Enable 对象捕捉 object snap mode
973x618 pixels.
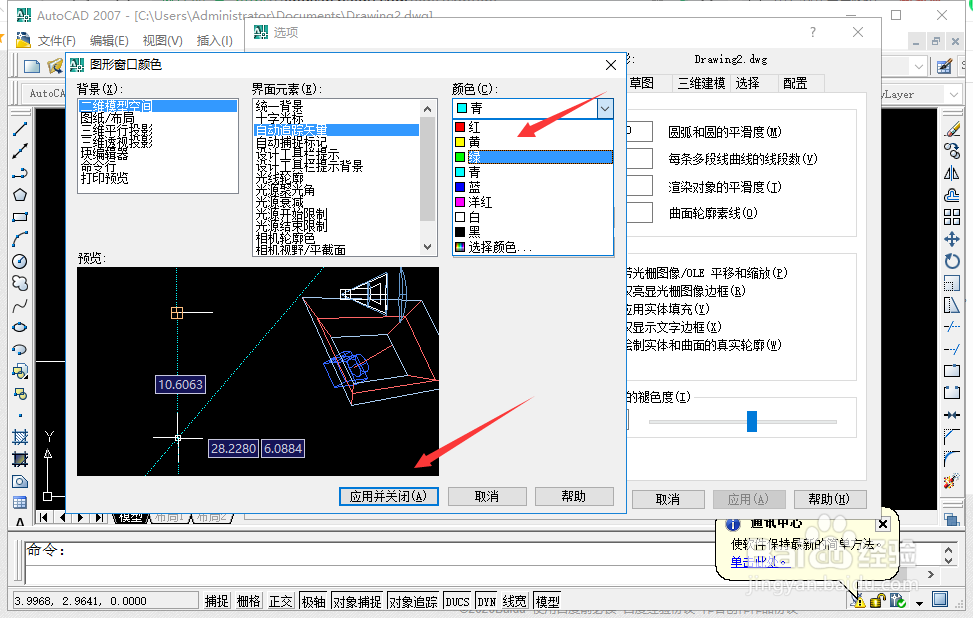coord(357,601)
